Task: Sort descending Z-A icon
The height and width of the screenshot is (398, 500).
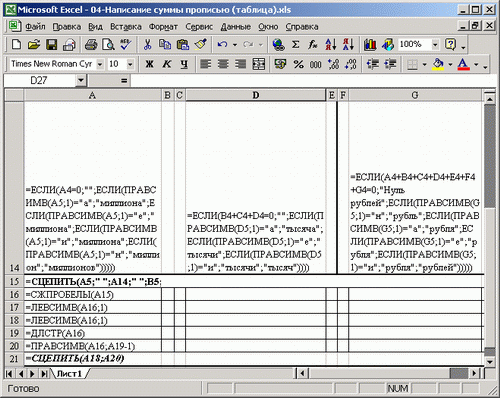Action: [348, 44]
